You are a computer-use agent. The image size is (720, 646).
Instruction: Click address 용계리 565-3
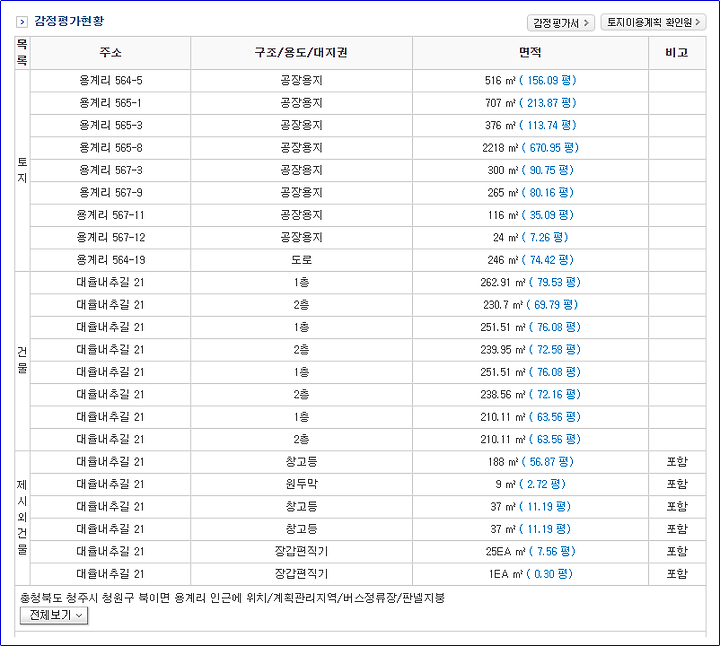[x=111, y=125]
